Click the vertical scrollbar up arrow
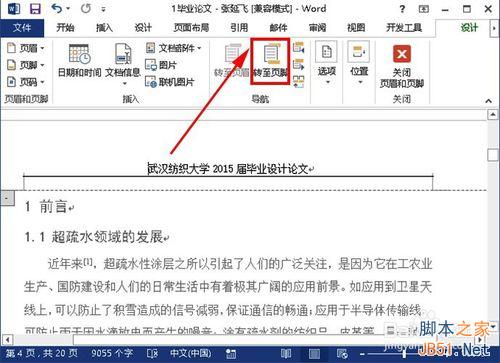500x363 pixels. 493,115
